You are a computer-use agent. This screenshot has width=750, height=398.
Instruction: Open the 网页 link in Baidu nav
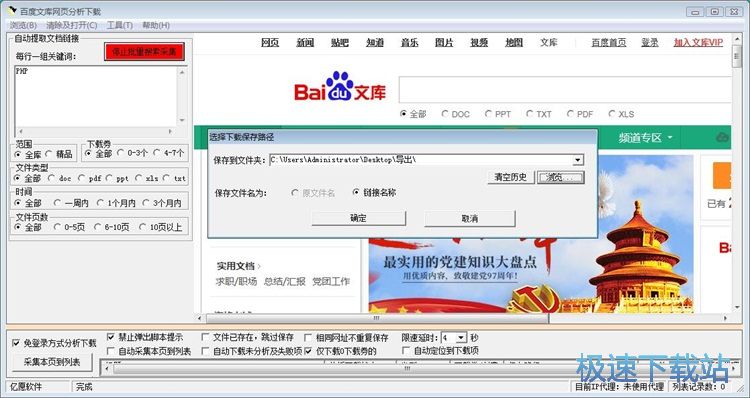pos(270,43)
